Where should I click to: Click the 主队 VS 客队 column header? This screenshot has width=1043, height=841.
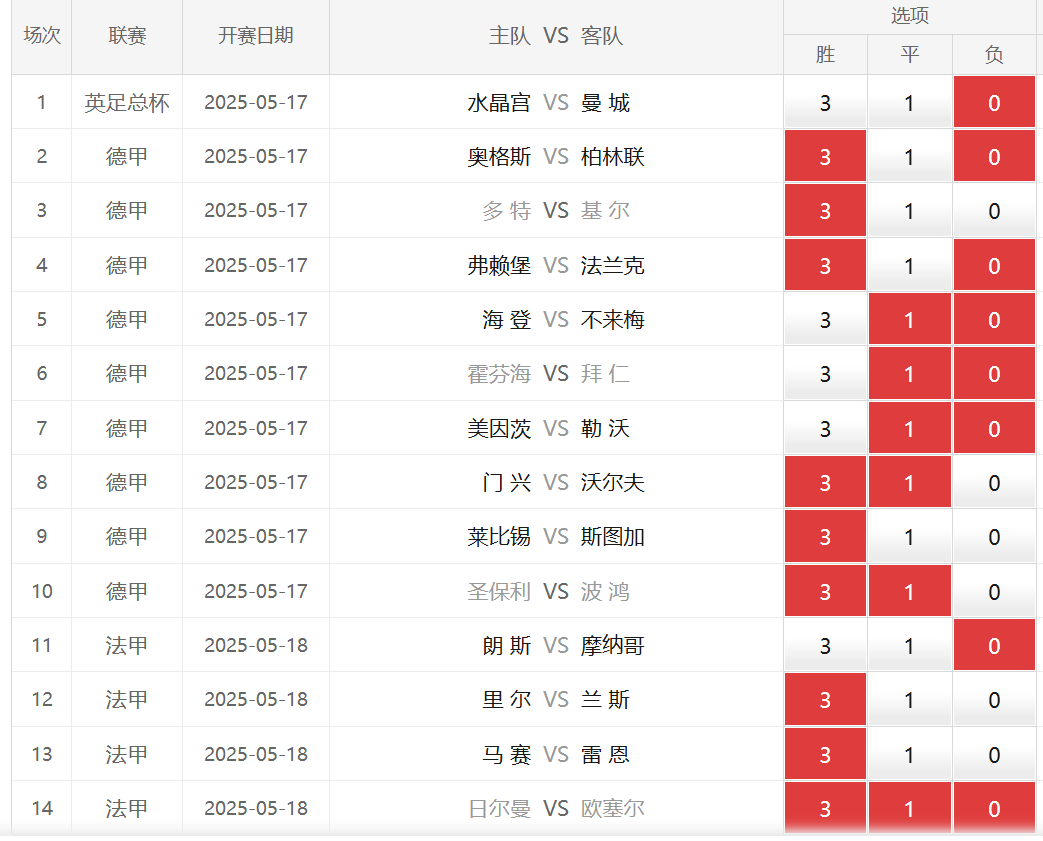pyautogui.click(x=556, y=36)
